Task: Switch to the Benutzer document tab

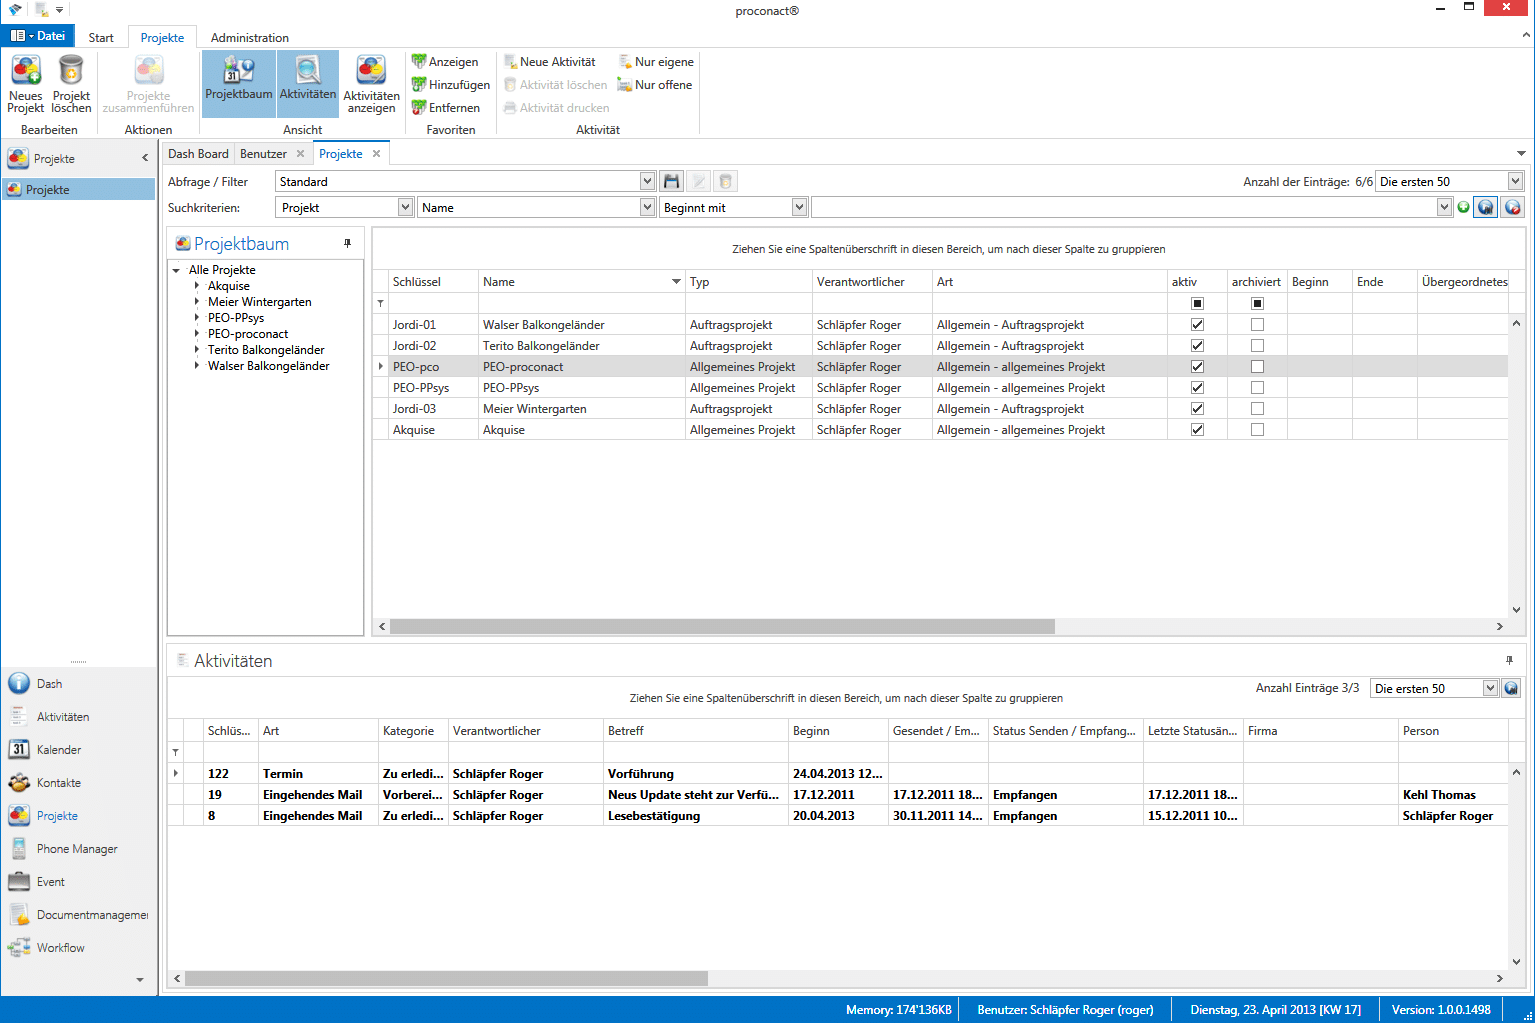Action: pyautogui.click(x=263, y=154)
